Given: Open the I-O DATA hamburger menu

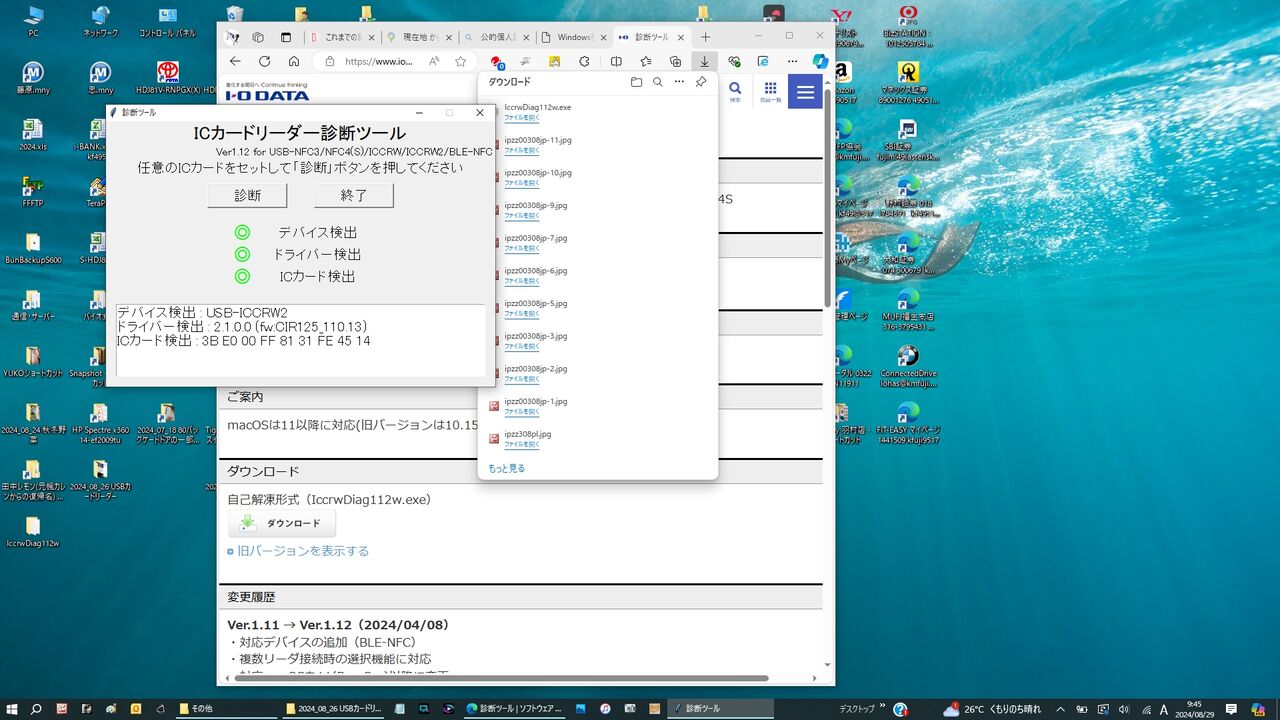Looking at the screenshot, I should pyautogui.click(x=805, y=92).
